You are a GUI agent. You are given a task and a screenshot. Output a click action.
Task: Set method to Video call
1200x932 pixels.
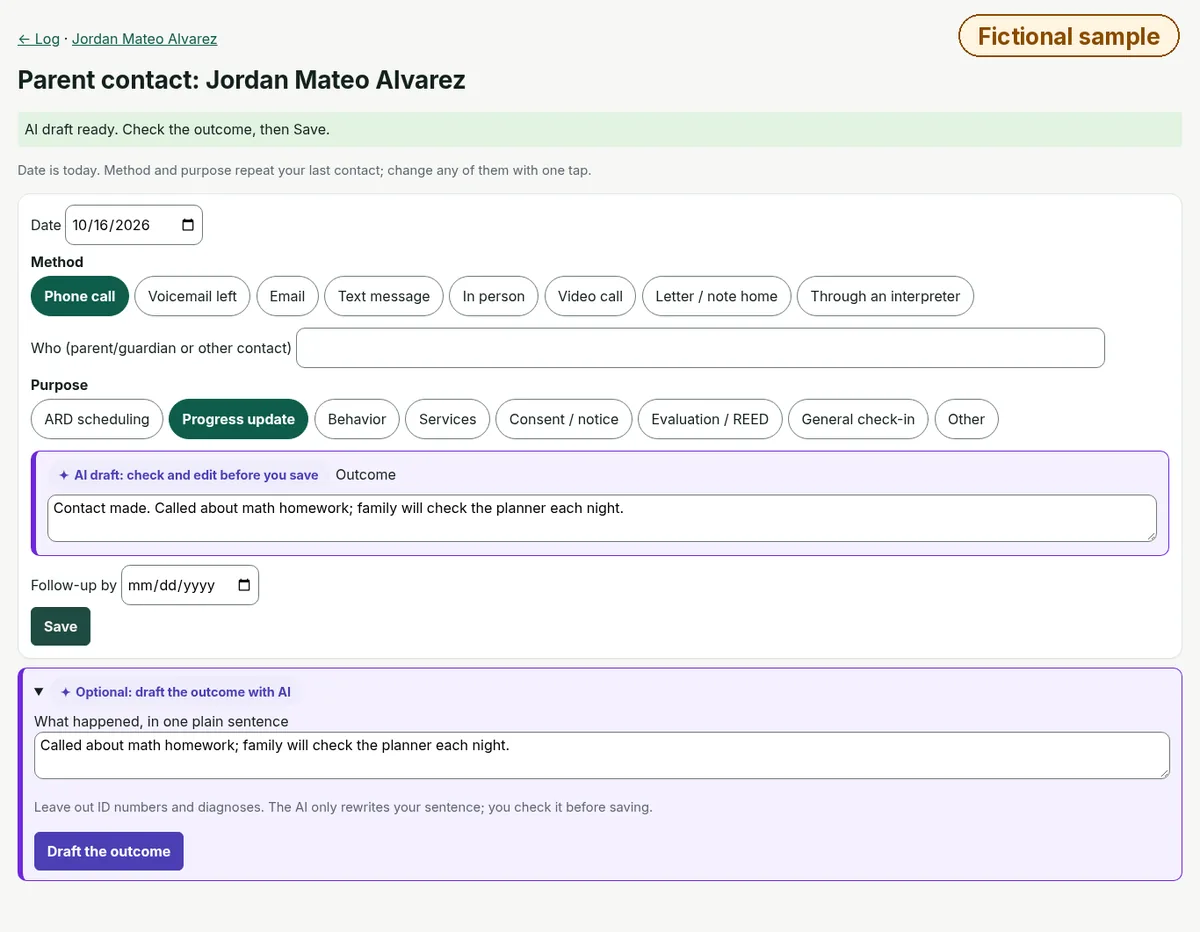tap(590, 296)
